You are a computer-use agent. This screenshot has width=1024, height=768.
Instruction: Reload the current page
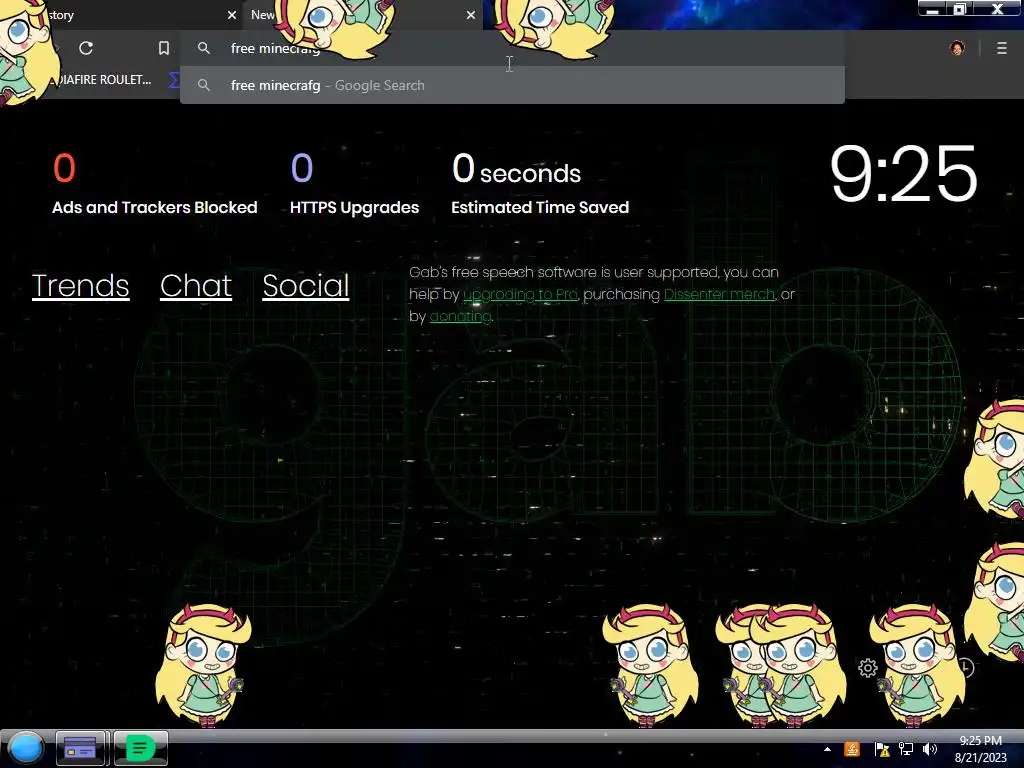coord(86,48)
